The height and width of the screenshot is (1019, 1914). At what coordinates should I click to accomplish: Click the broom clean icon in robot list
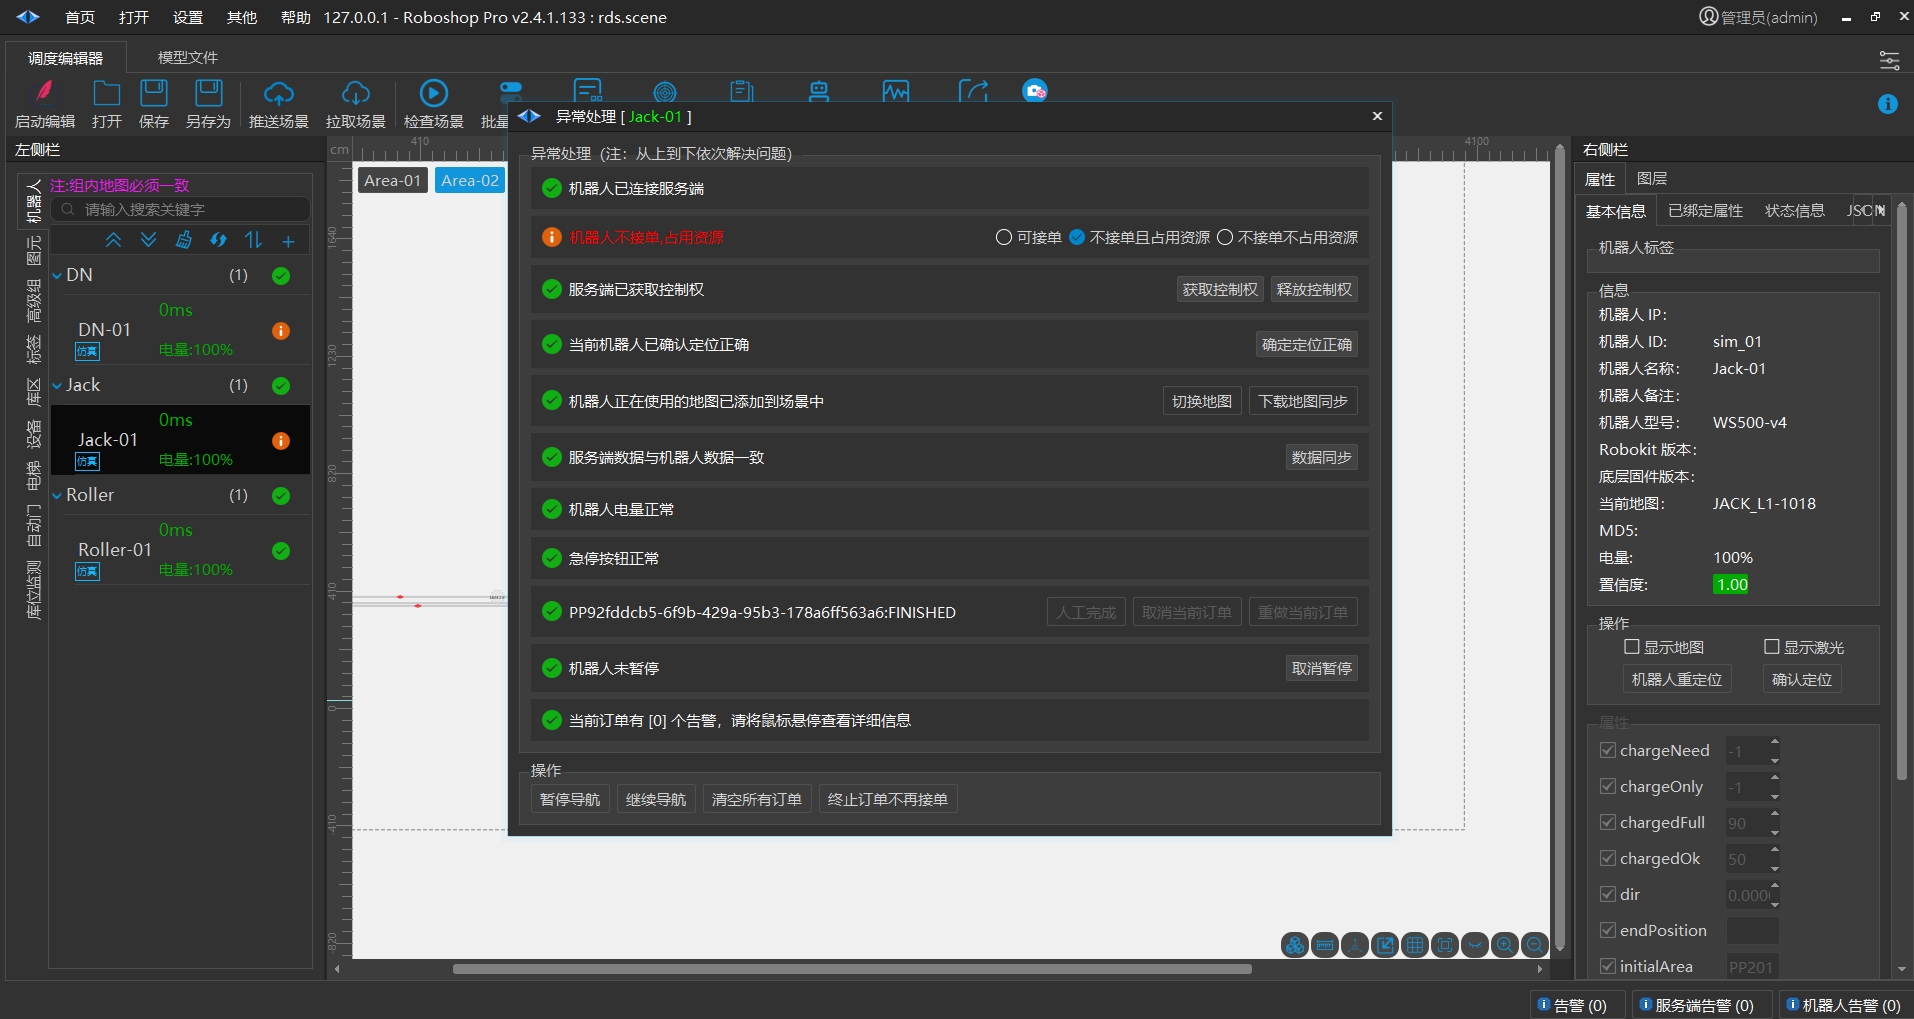click(183, 240)
